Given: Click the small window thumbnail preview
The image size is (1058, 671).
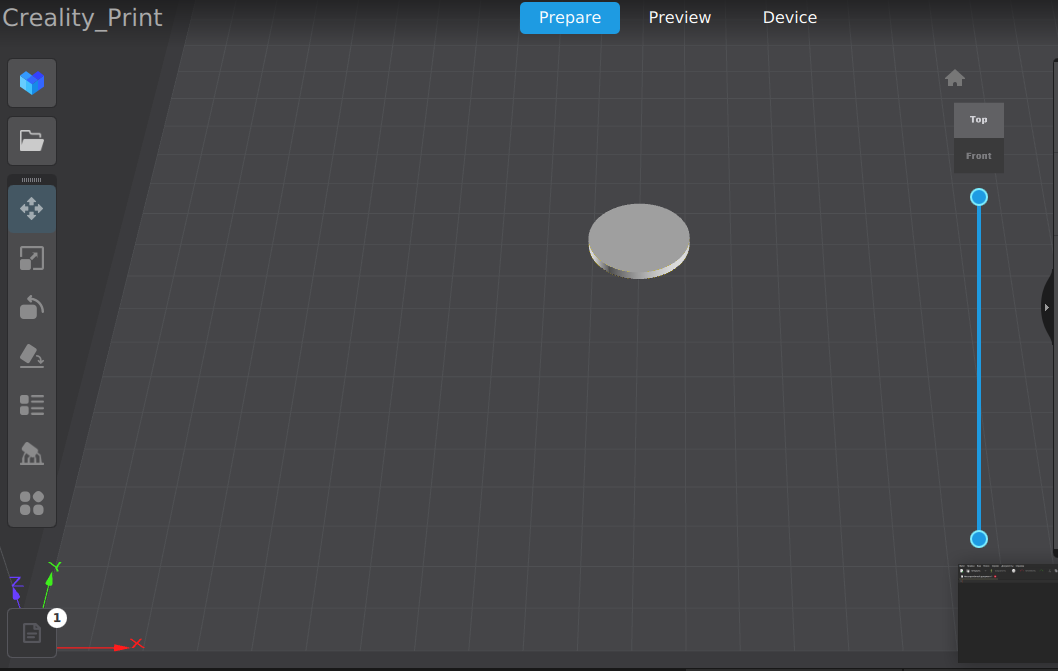Looking at the screenshot, I should [1008, 613].
